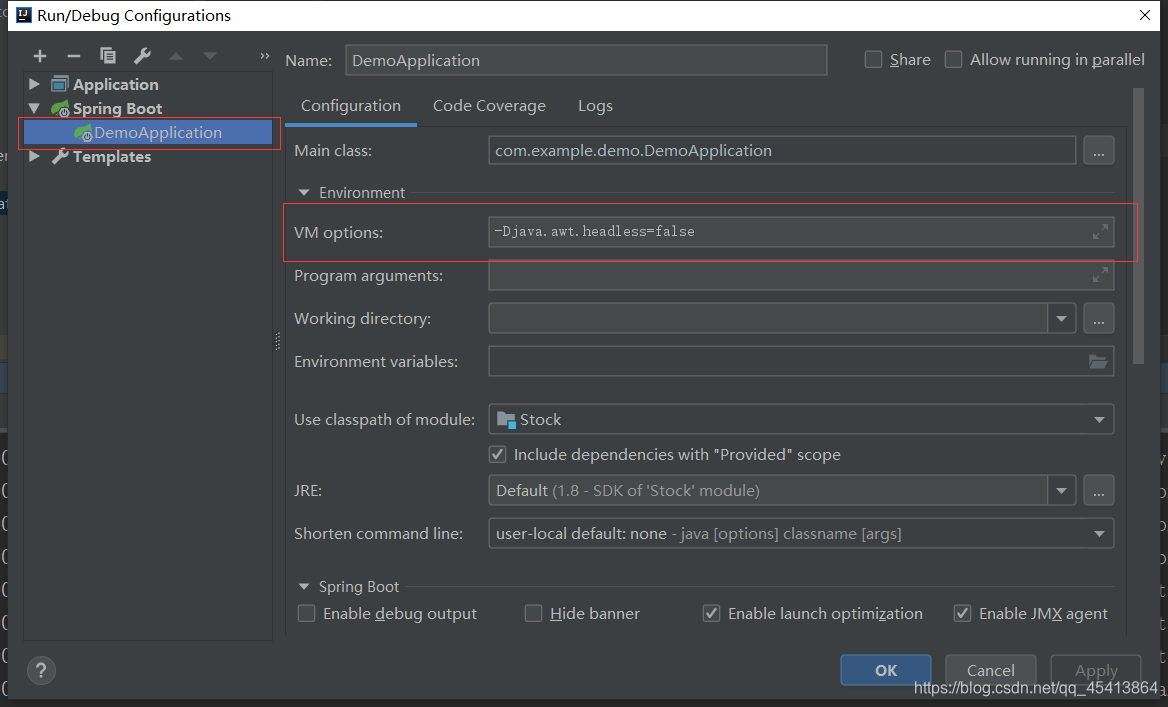Open defaults editing via wrench icon
The image size is (1168, 707).
(x=142, y=56)
